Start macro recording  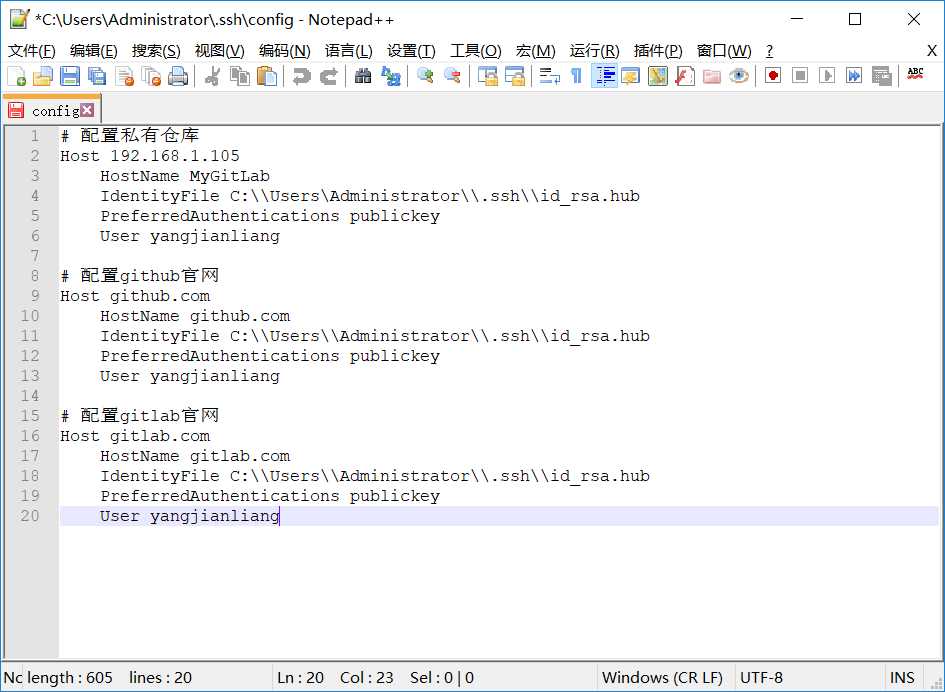click(773, 77)
